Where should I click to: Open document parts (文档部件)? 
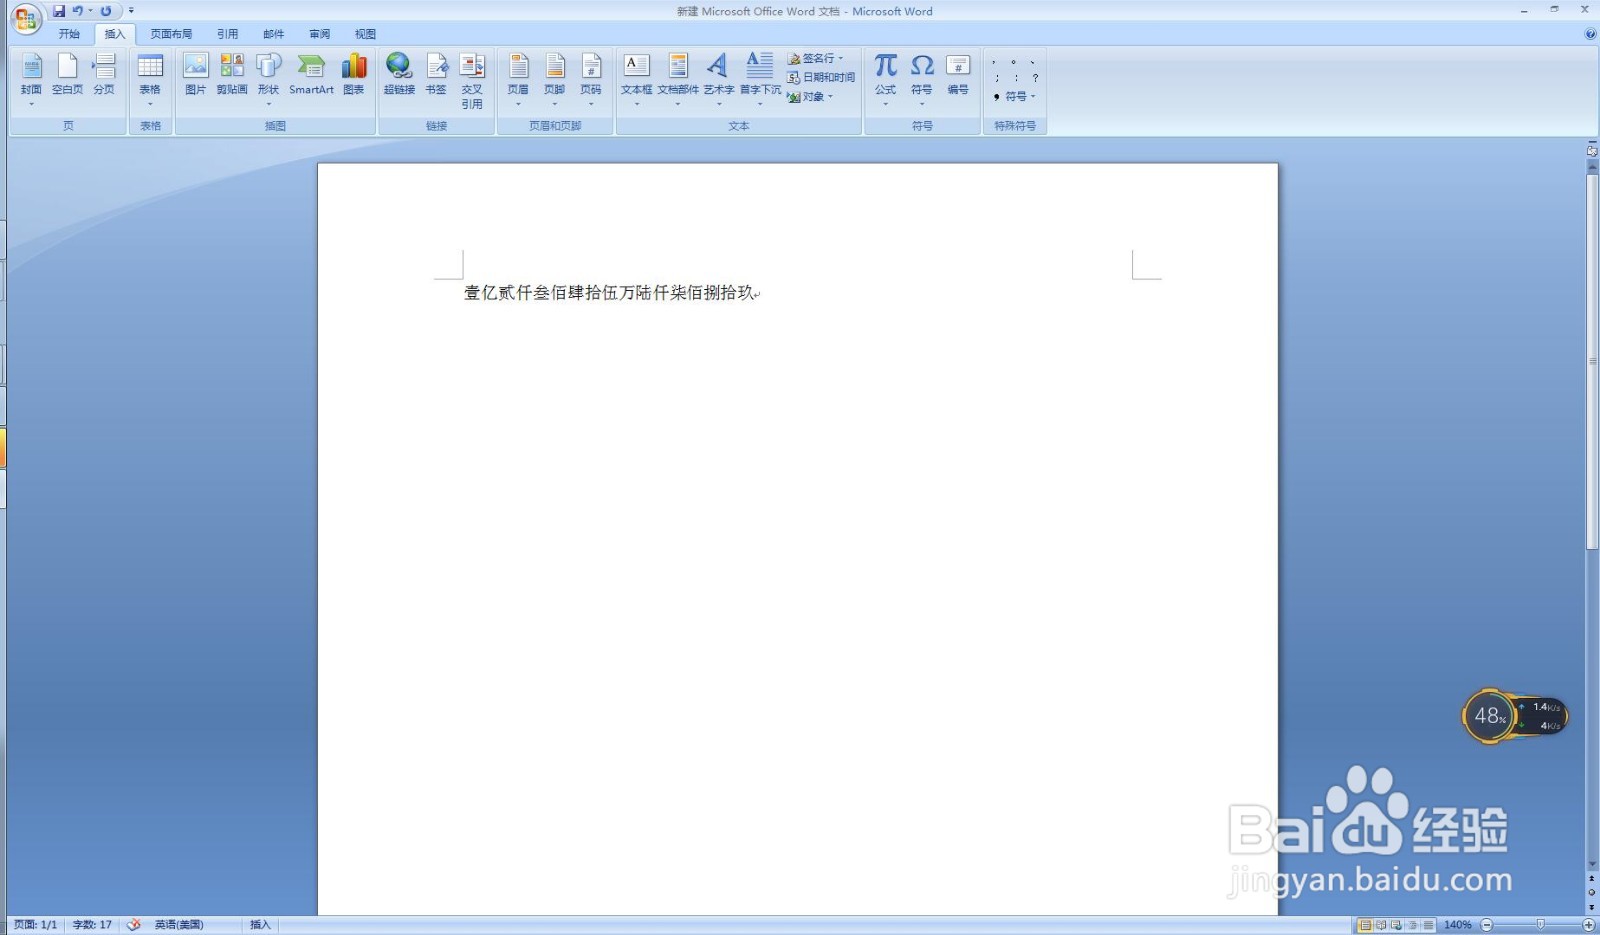click(x=678, y=78)
